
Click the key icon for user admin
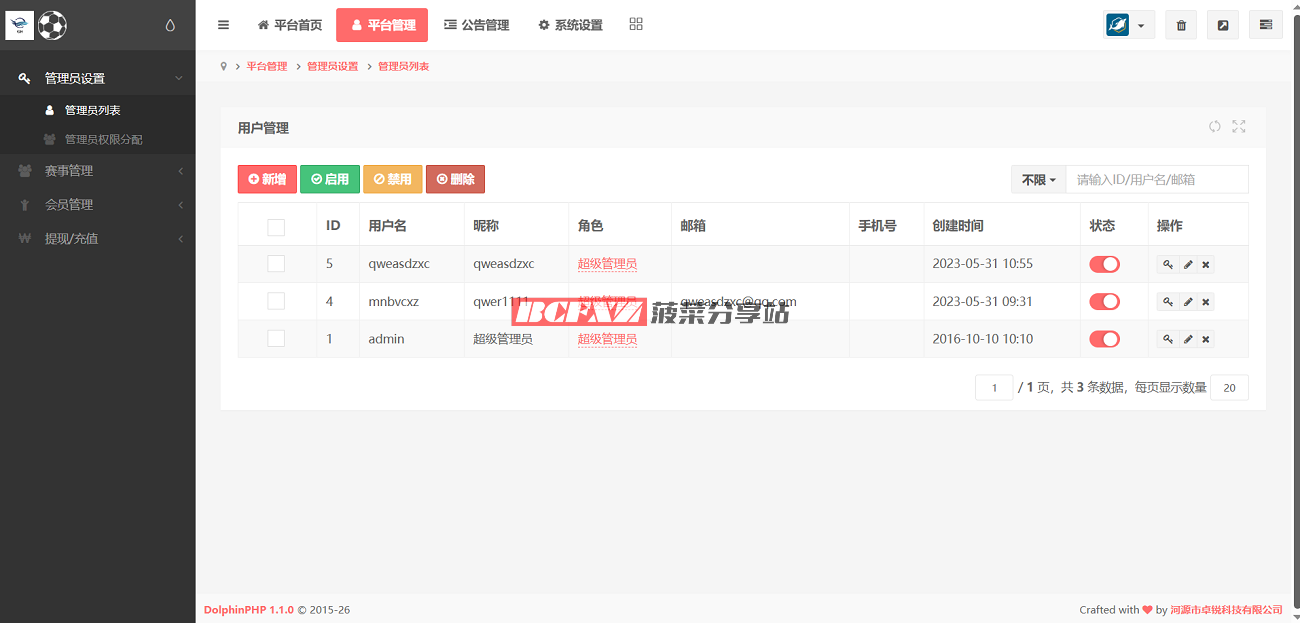(x=1167, y=339)
